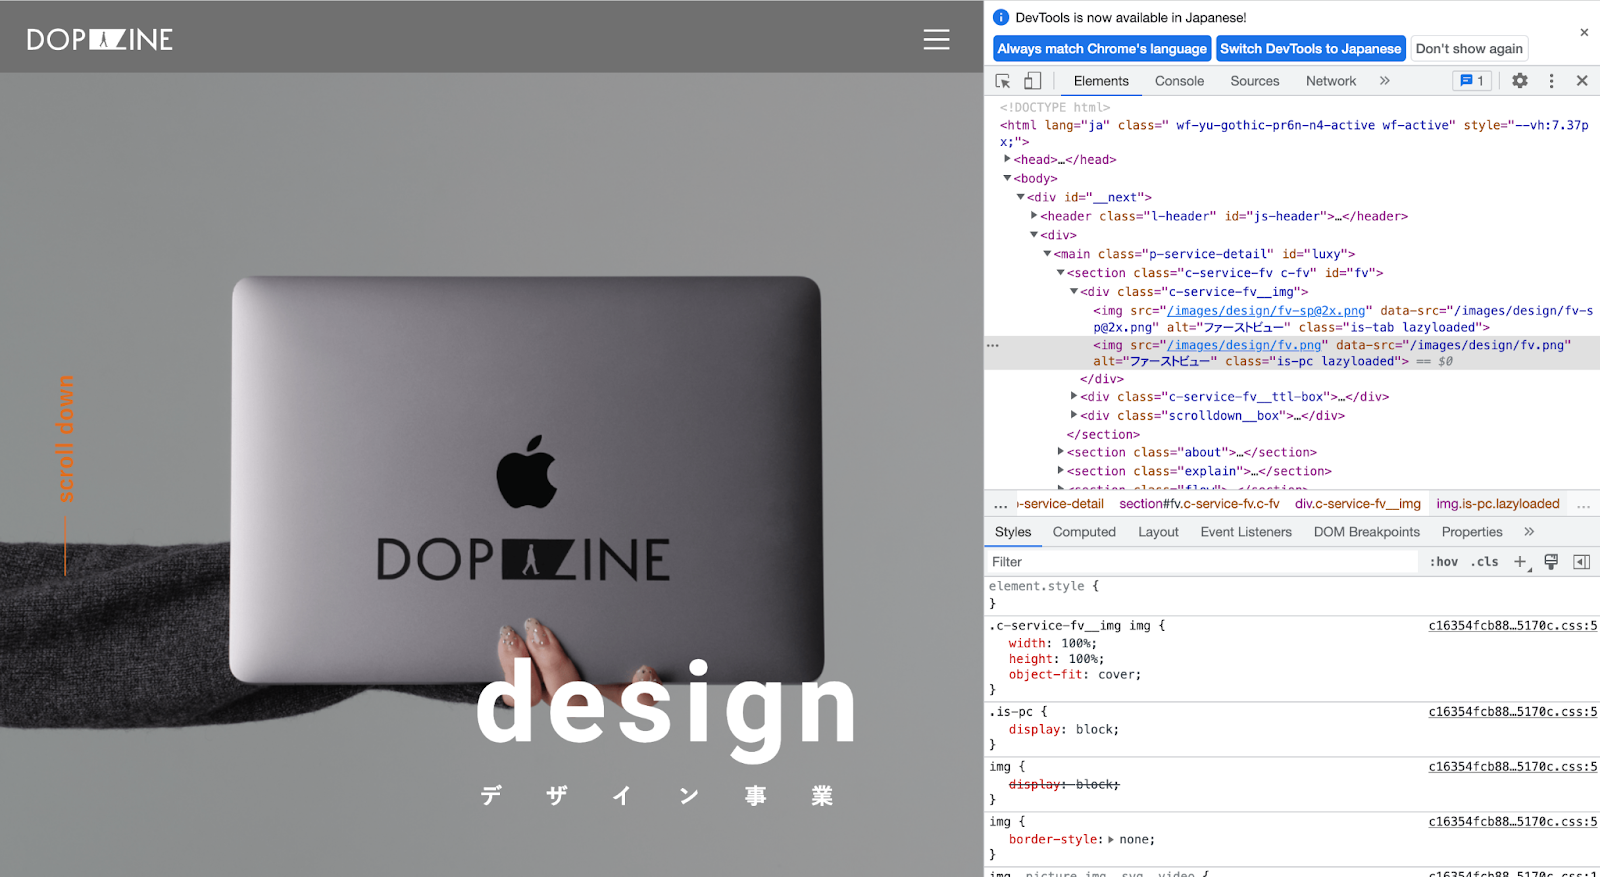
Task: Click the blue info icon in the DevTools notification
Action: click(1001, 17)
